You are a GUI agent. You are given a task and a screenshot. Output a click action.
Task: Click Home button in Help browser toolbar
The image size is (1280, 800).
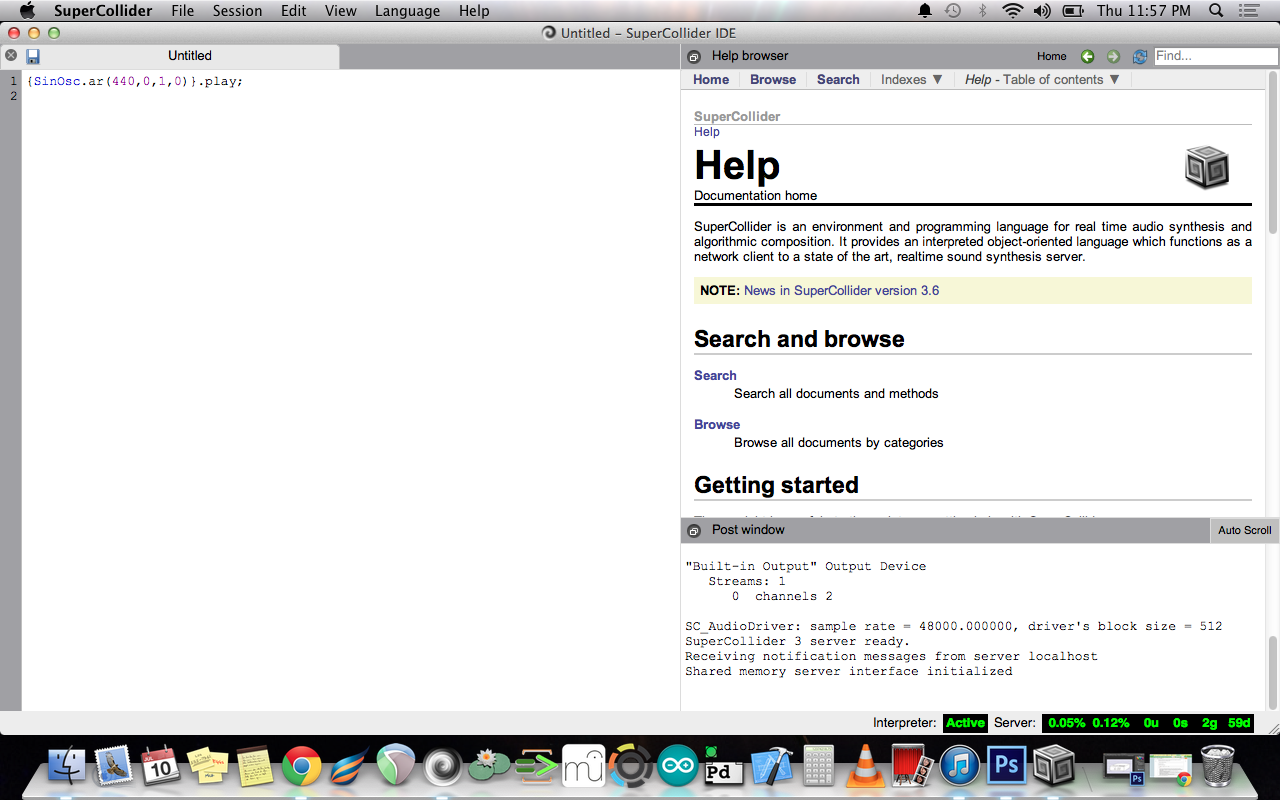(1051, 57)
